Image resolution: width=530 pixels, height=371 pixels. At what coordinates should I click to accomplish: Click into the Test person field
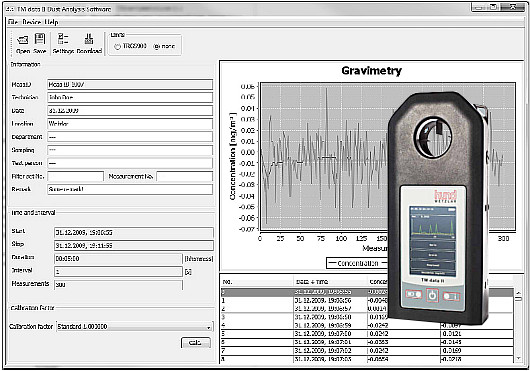point(130,163)
